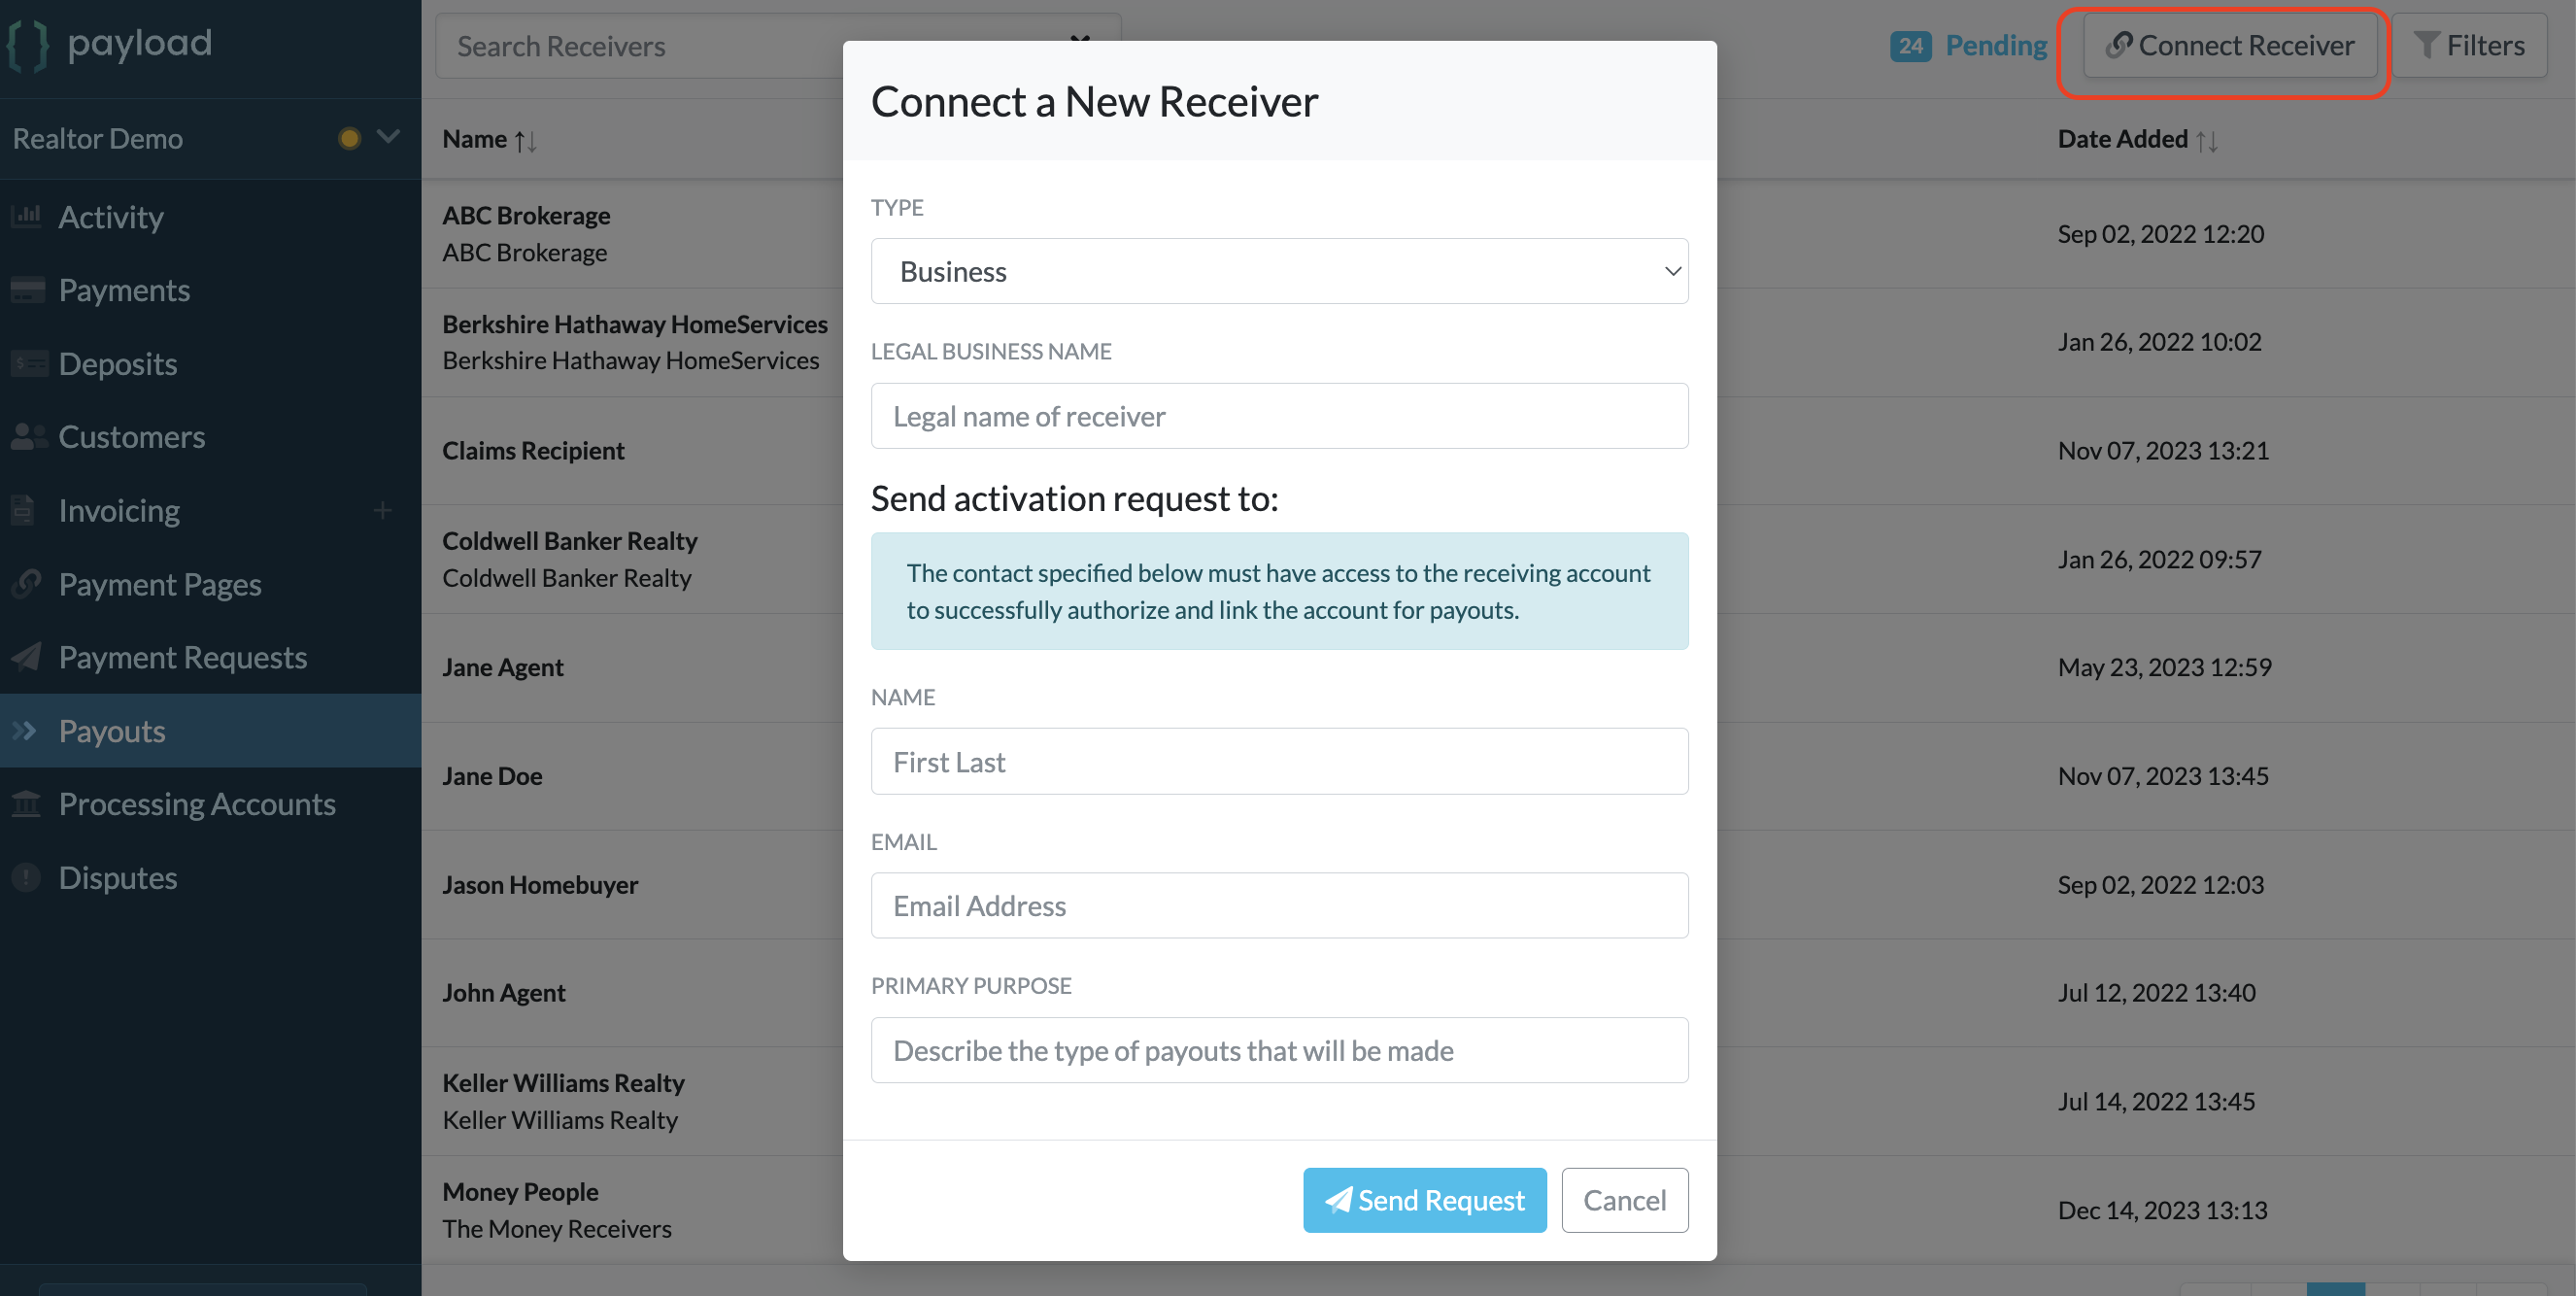Expand the Realtor Demo account chevron
The width and height of the screenshot is (2576, 1296).
(x=389, y=137)
